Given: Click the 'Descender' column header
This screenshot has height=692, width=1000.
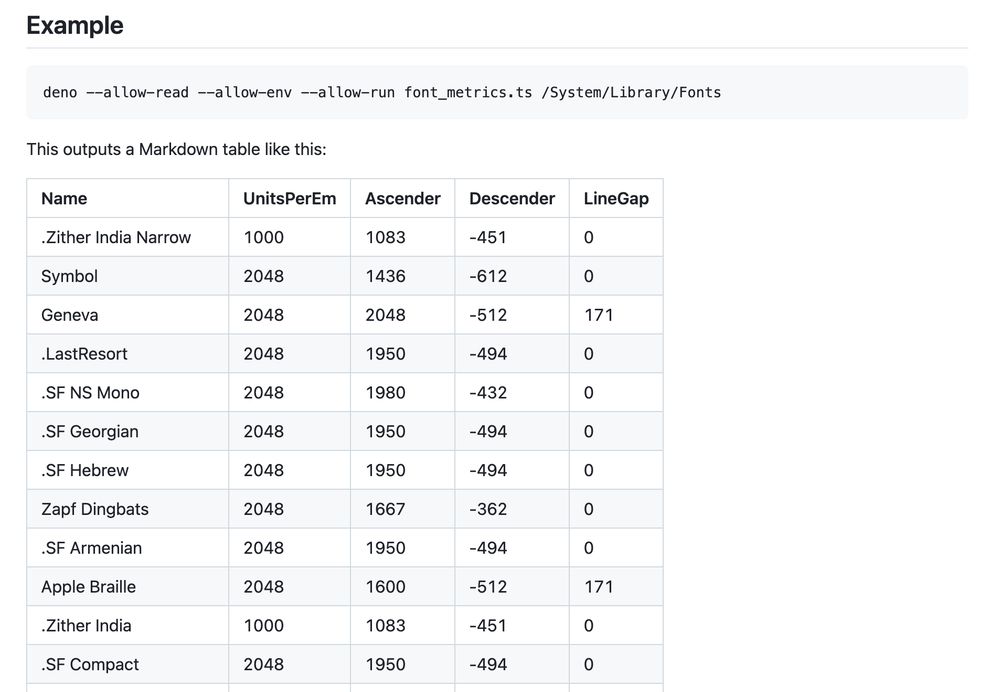Looking at the screenshot, I should pyautogui.click(x=512, y=198).
